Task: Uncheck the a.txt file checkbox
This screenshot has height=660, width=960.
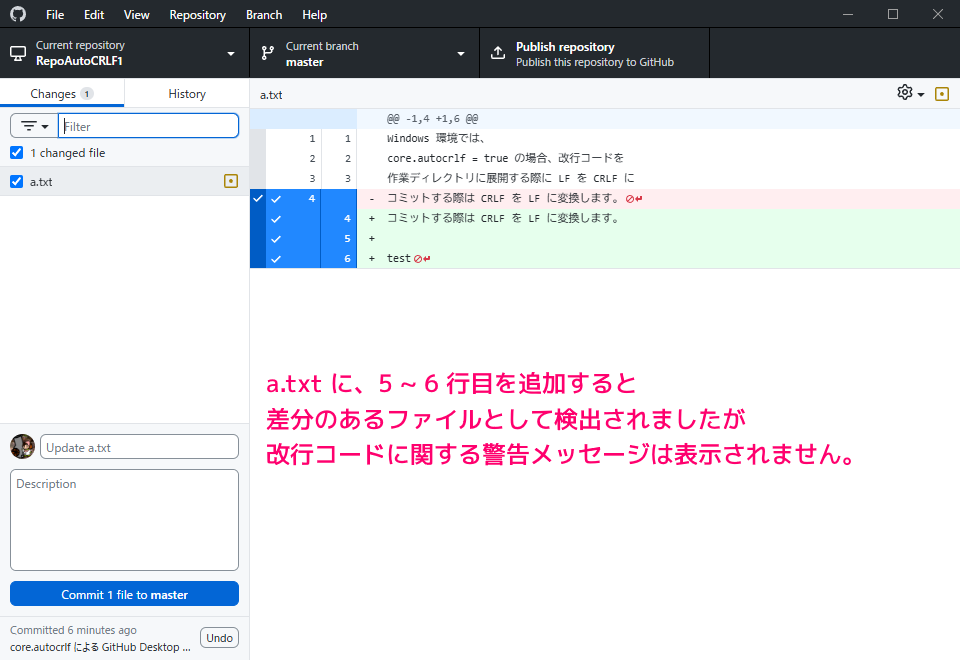Action: point(16,182)
